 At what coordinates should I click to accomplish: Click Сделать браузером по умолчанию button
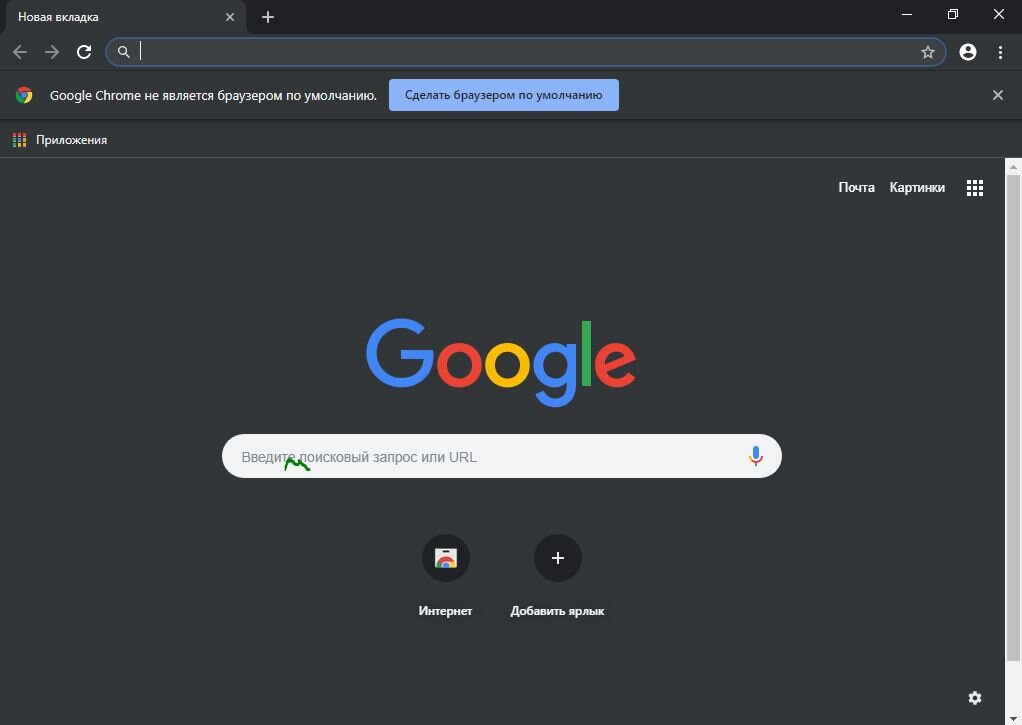tap(504, 95)
